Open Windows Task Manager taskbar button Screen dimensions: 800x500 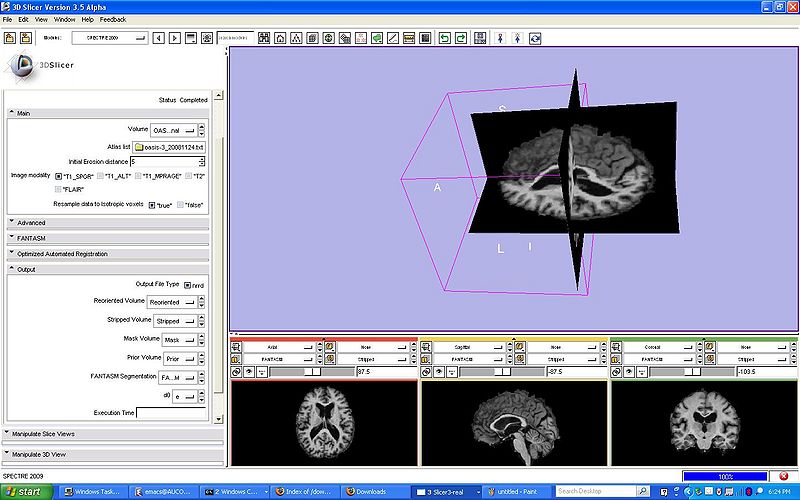coord(93,492)
